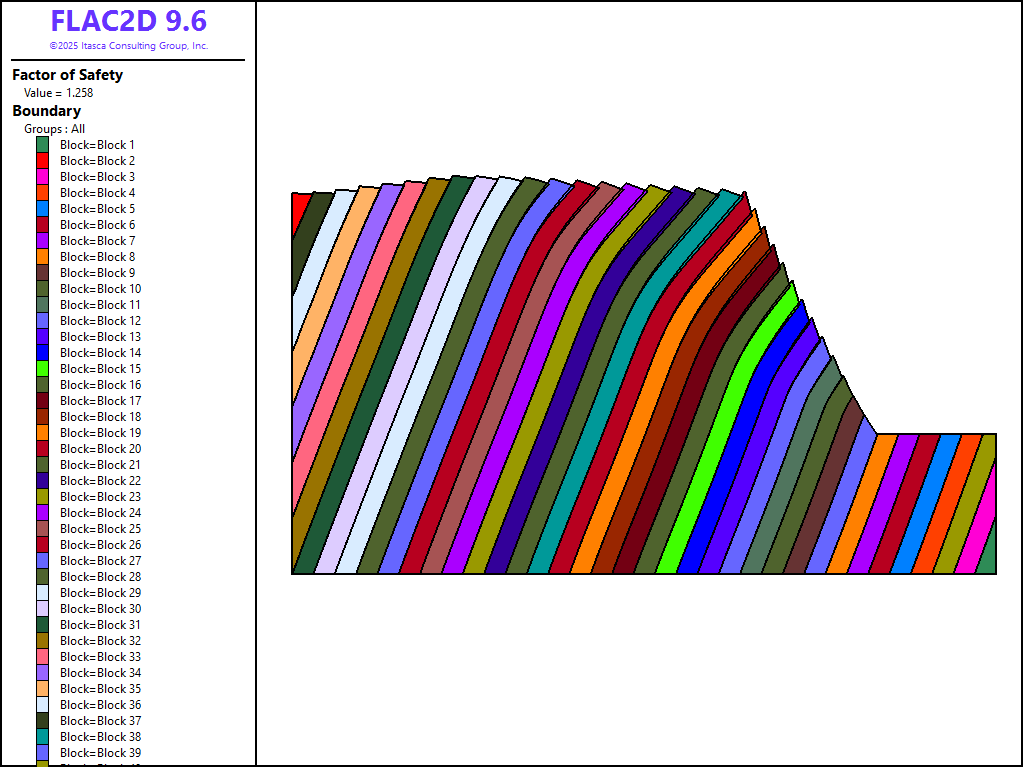
Task: Select the red Block 2 legend swatch
Action: tap(43, 161)
